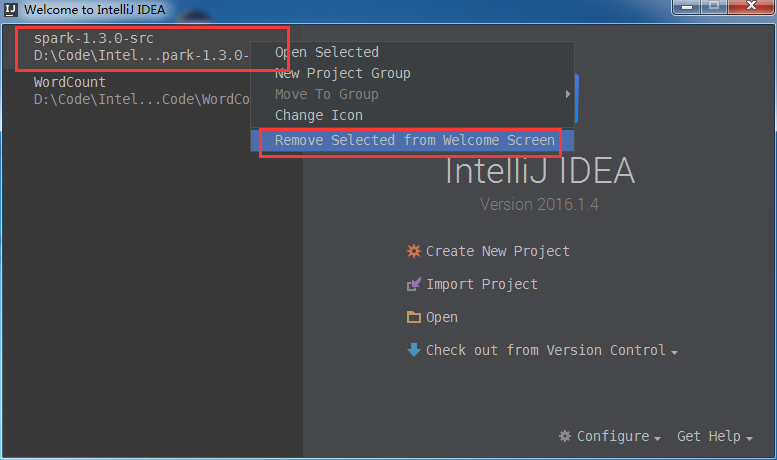Minimize the Welcome to IntelliJ IDEA window
The width and height of the screenshot is (777, 460).
[x=687, y=6]
